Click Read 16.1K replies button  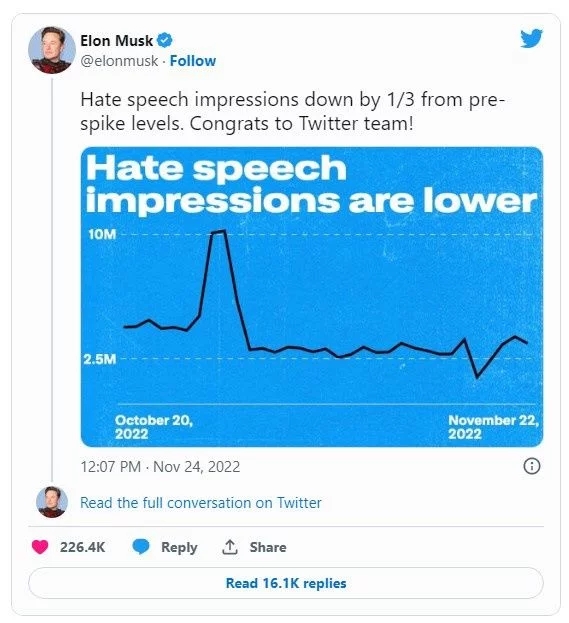[286, 583]
